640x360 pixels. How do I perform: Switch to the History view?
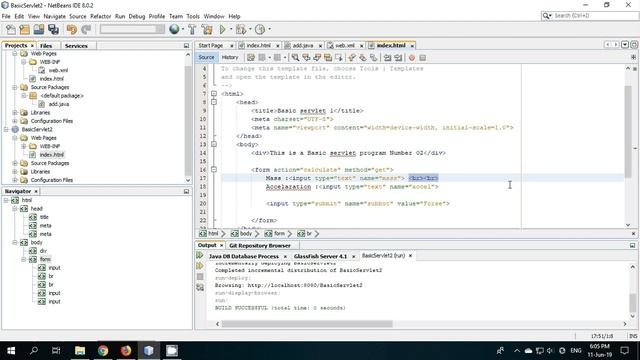tap(230, 58)
